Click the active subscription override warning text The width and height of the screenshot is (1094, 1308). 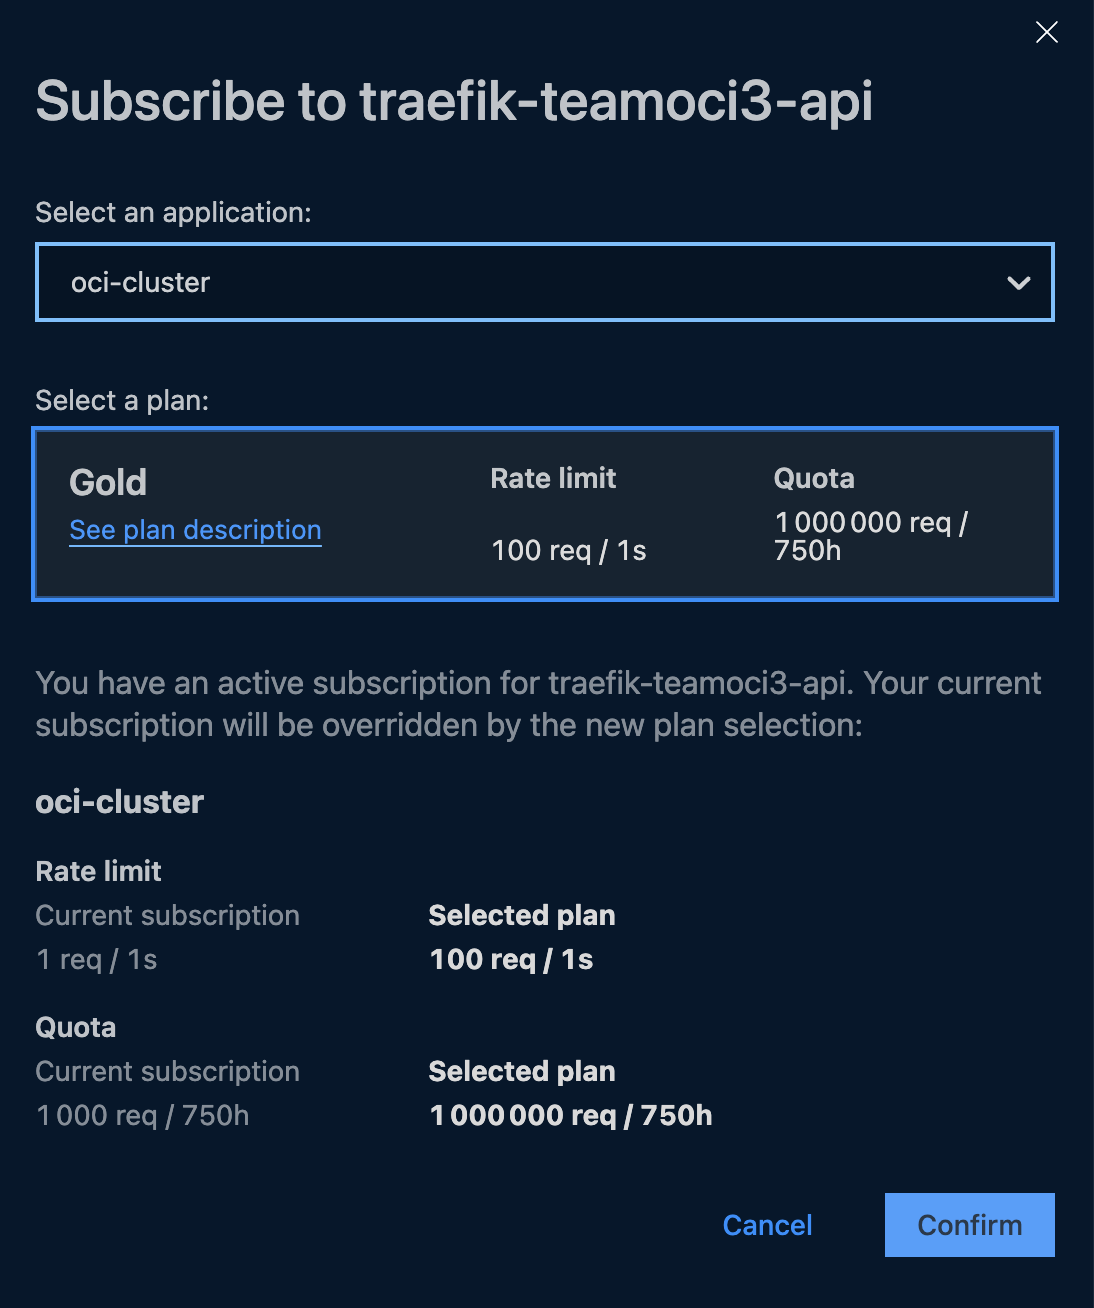tap(538, 704)
